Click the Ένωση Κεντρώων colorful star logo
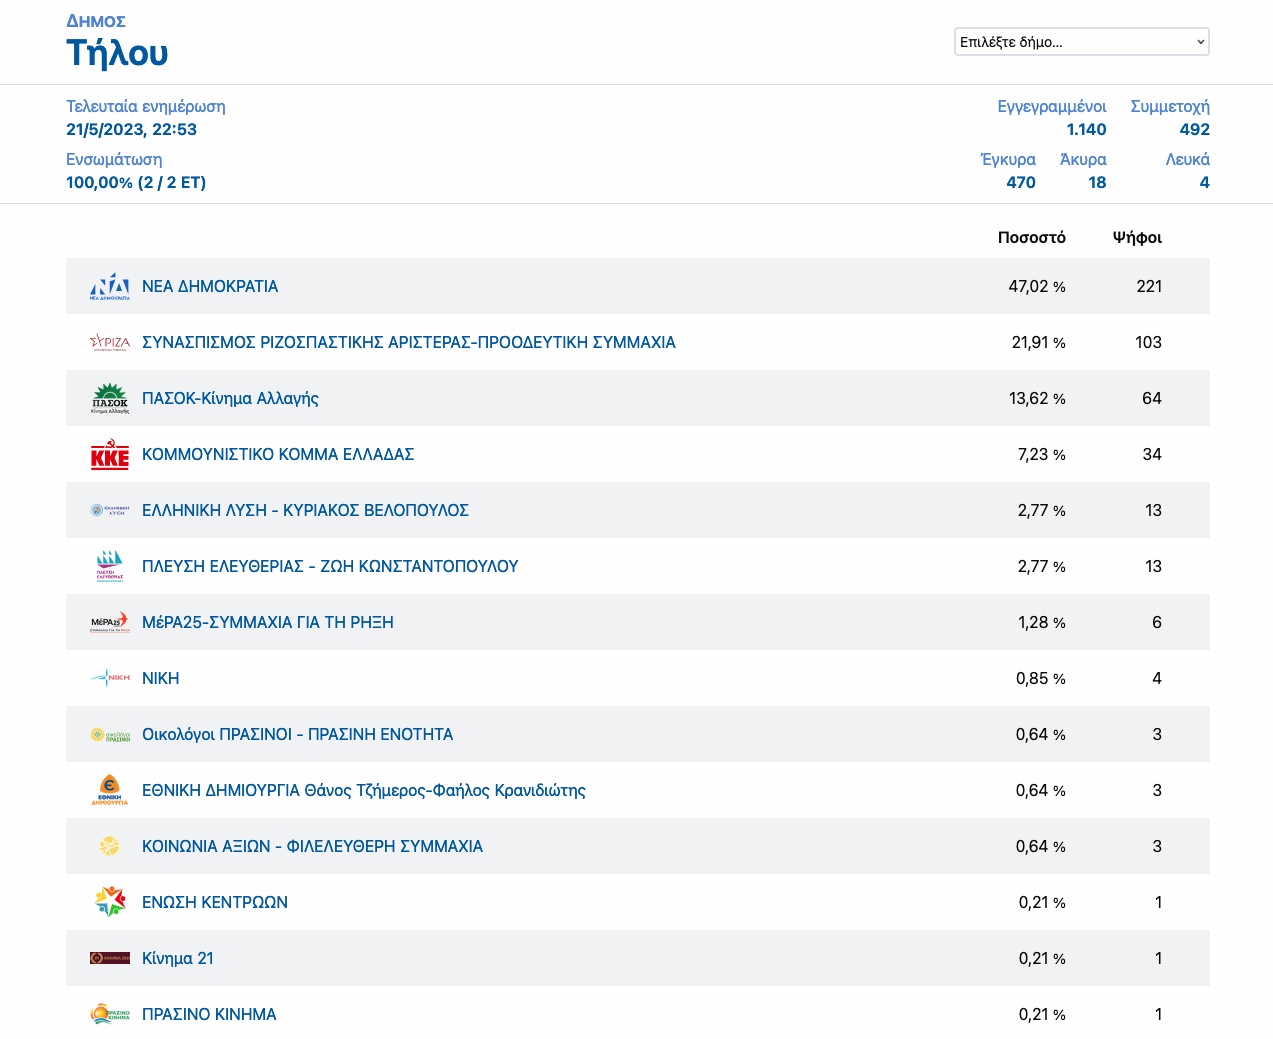Image resolution: width=1273 pixels, height=1039 pixels. click(110, 902)
